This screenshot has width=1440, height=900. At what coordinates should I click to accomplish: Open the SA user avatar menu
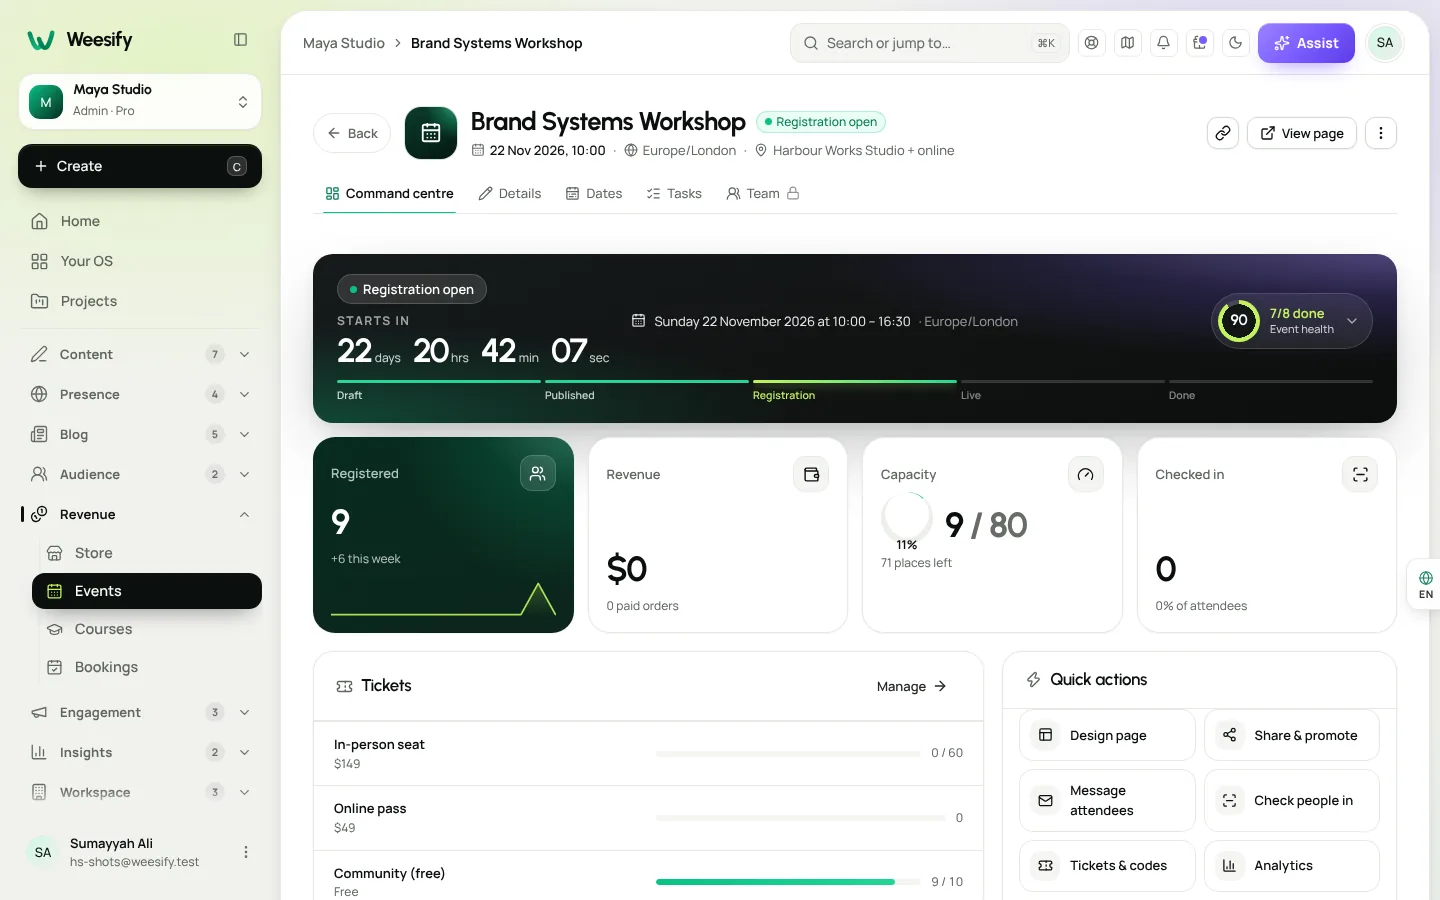coord(1385,43)
